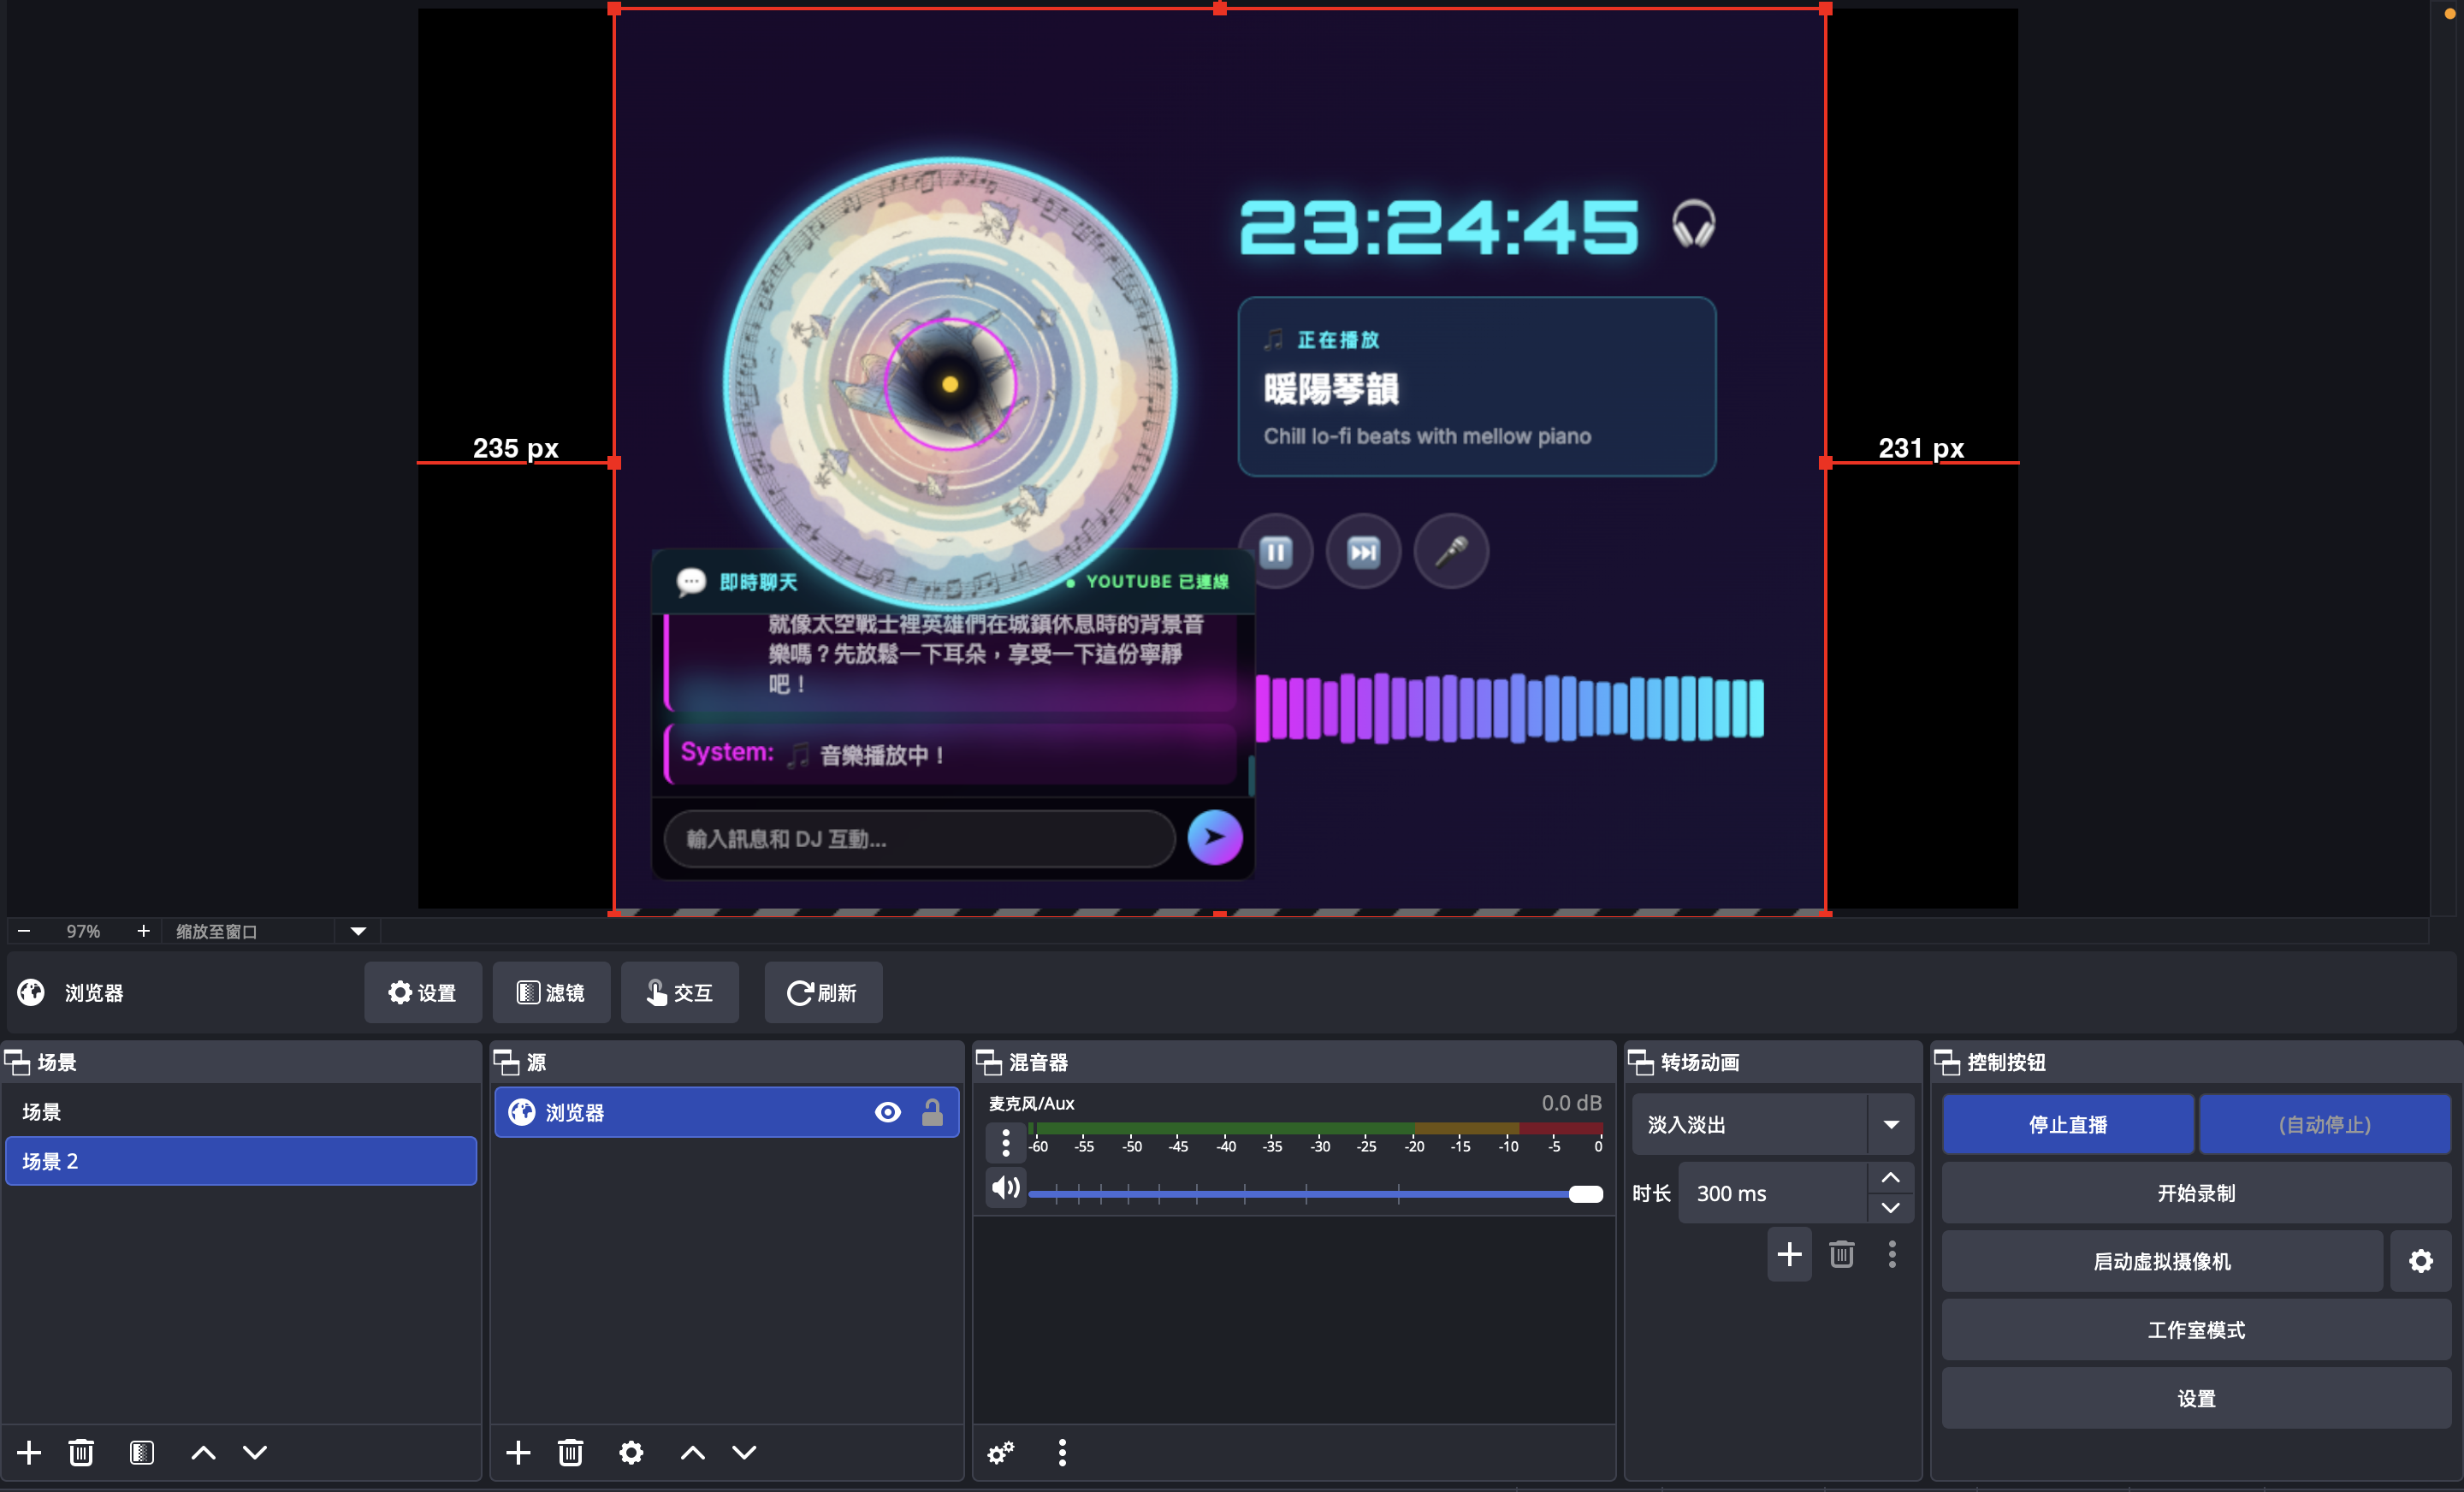Image resolution: width=2464 pixels, height=1492 pixels.
Task: Open scene filters icon in Scenes panel
Action: 141,1452
